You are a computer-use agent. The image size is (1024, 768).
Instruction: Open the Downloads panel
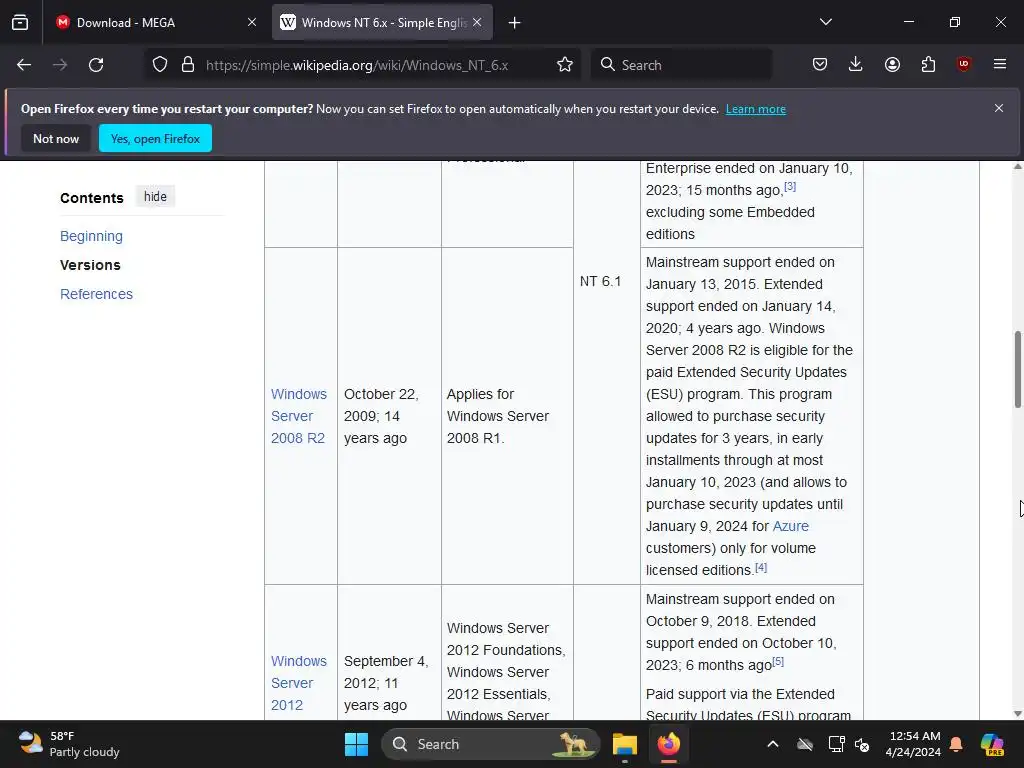coord(856,64)
